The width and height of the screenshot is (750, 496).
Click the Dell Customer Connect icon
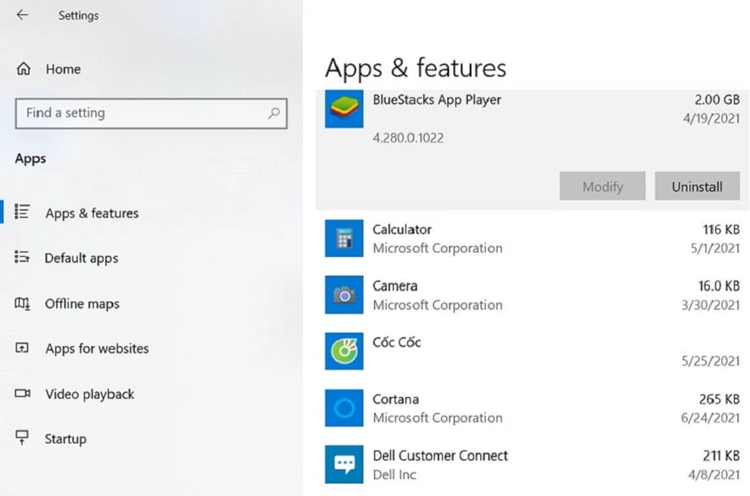coord(344,464)
